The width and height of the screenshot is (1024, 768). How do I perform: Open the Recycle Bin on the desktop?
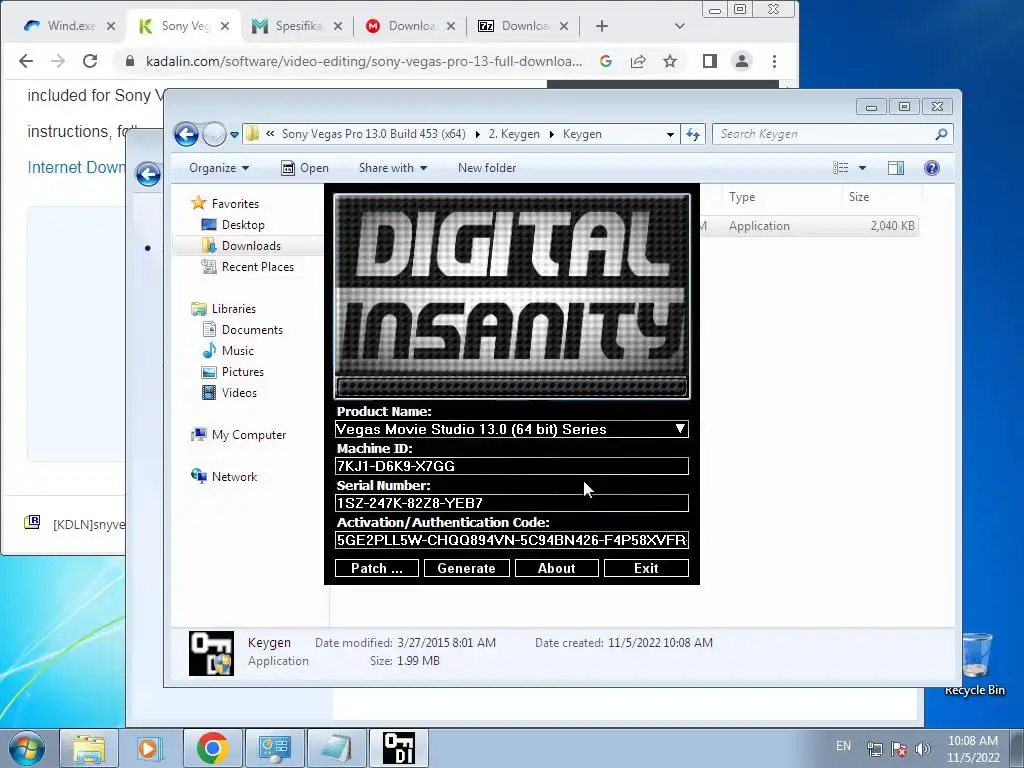(975, 664)
